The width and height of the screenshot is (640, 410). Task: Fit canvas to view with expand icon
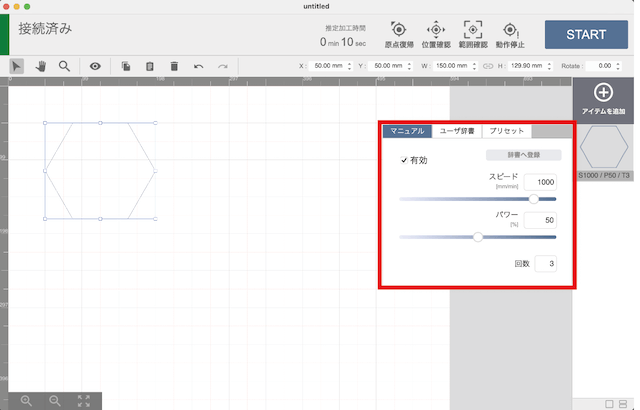(84, 400)
